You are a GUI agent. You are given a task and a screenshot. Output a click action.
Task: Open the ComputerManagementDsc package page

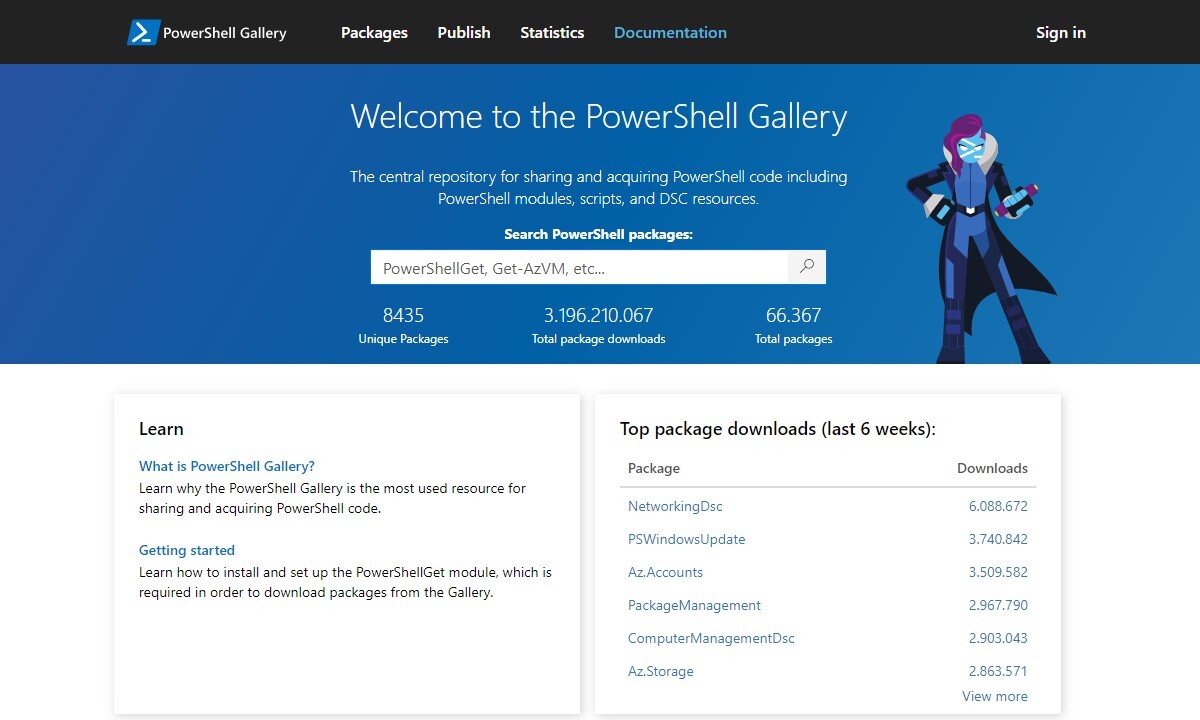tap(710, 638)
